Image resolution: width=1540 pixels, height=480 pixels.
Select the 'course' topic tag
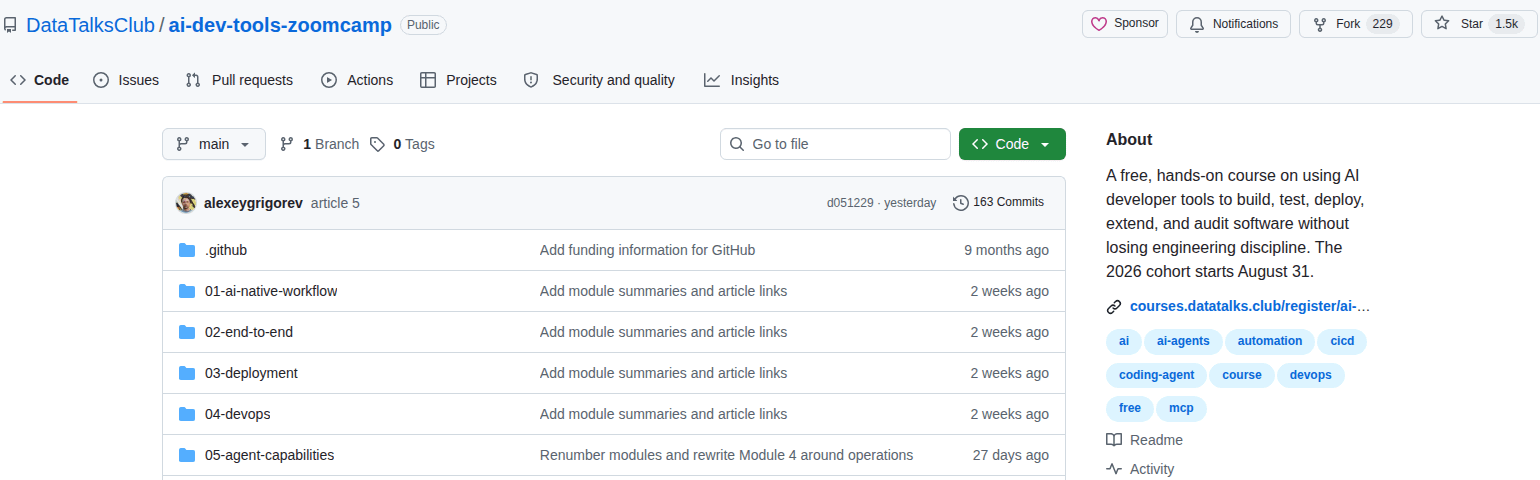coord(1242,375)
